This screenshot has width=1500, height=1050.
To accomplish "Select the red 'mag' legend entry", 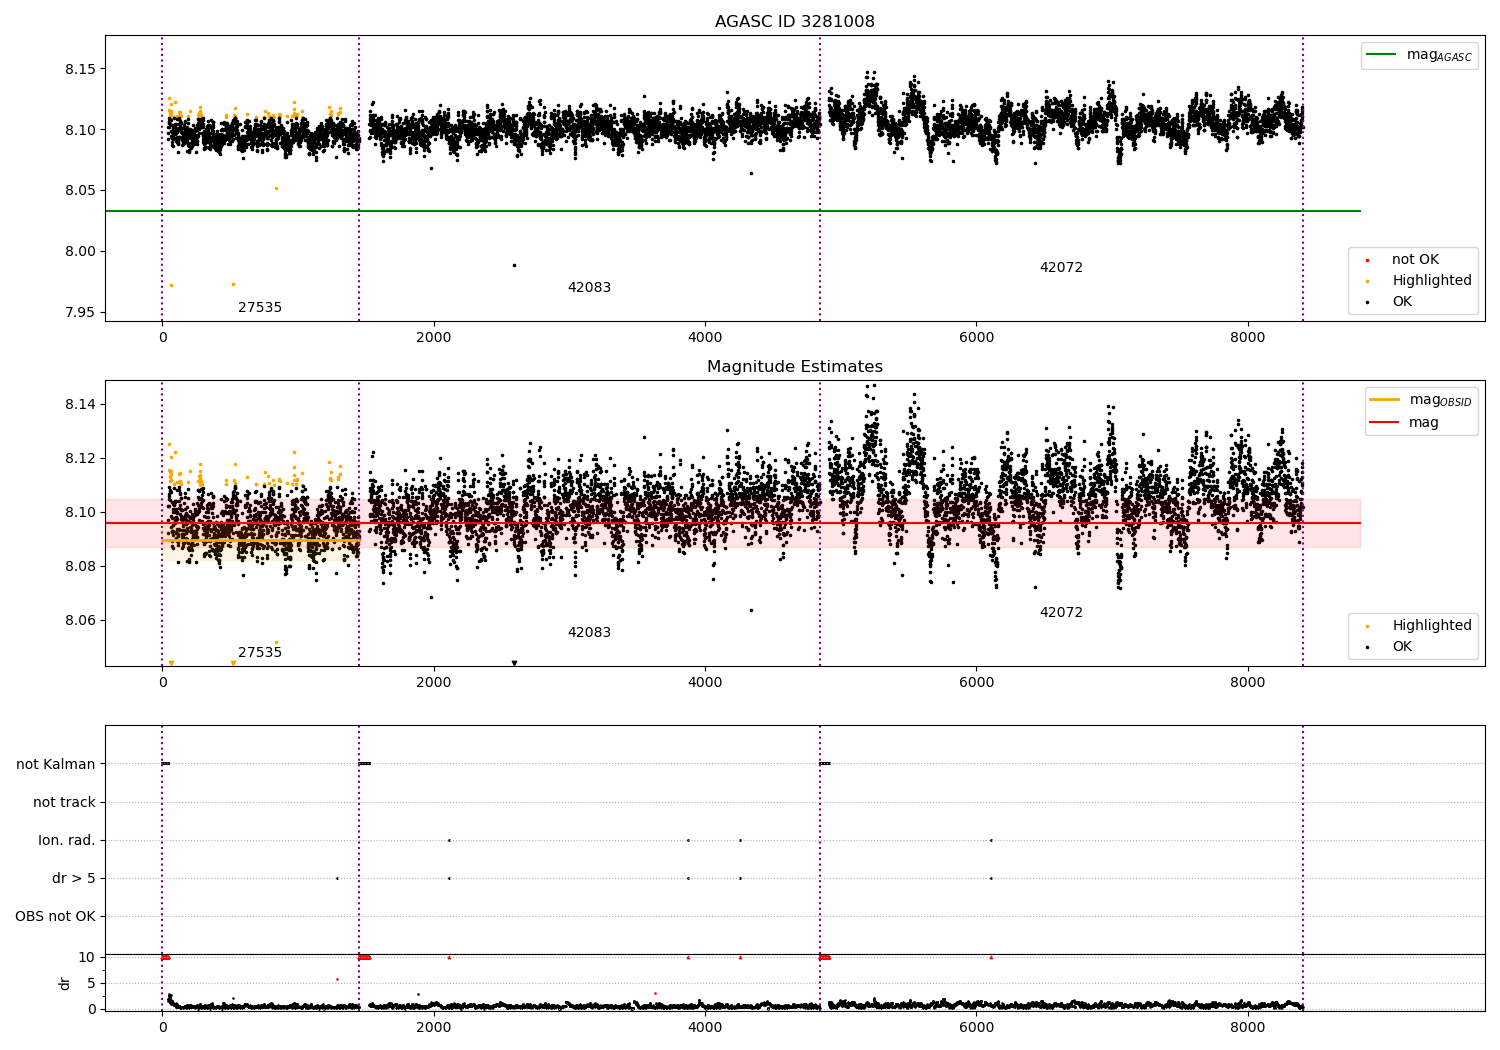I will [x=1404, y=423].
